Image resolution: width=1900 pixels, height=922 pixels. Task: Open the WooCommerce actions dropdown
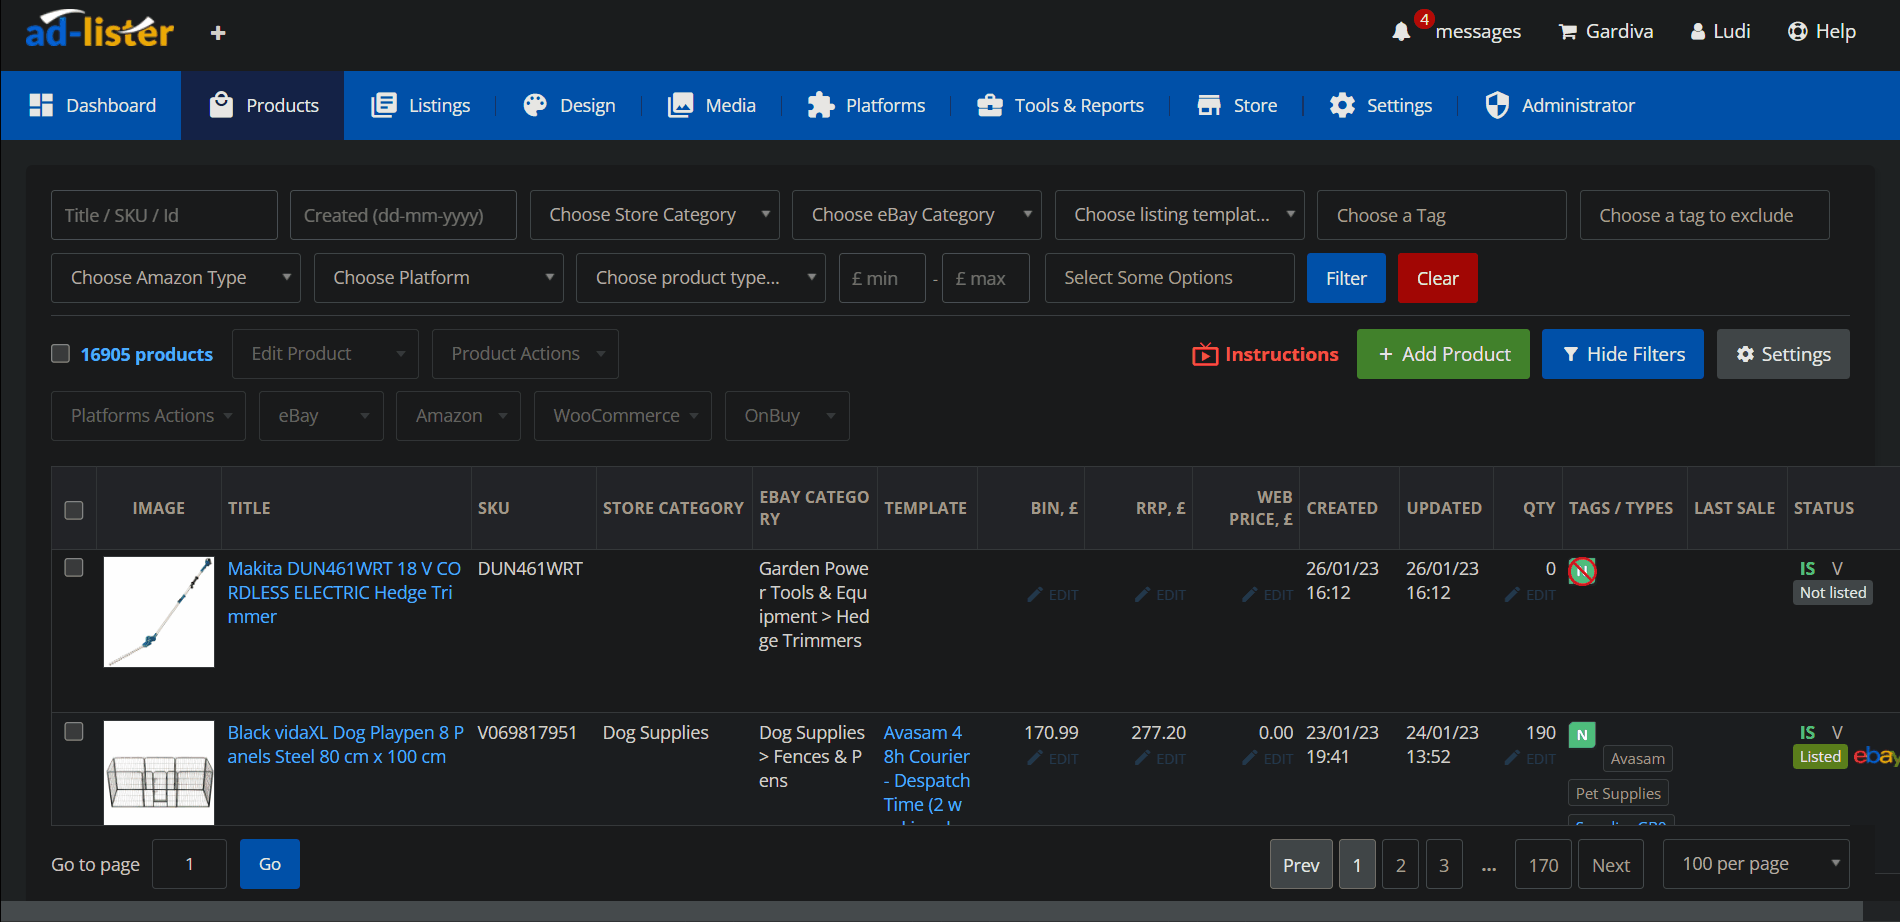pos(623,416)
